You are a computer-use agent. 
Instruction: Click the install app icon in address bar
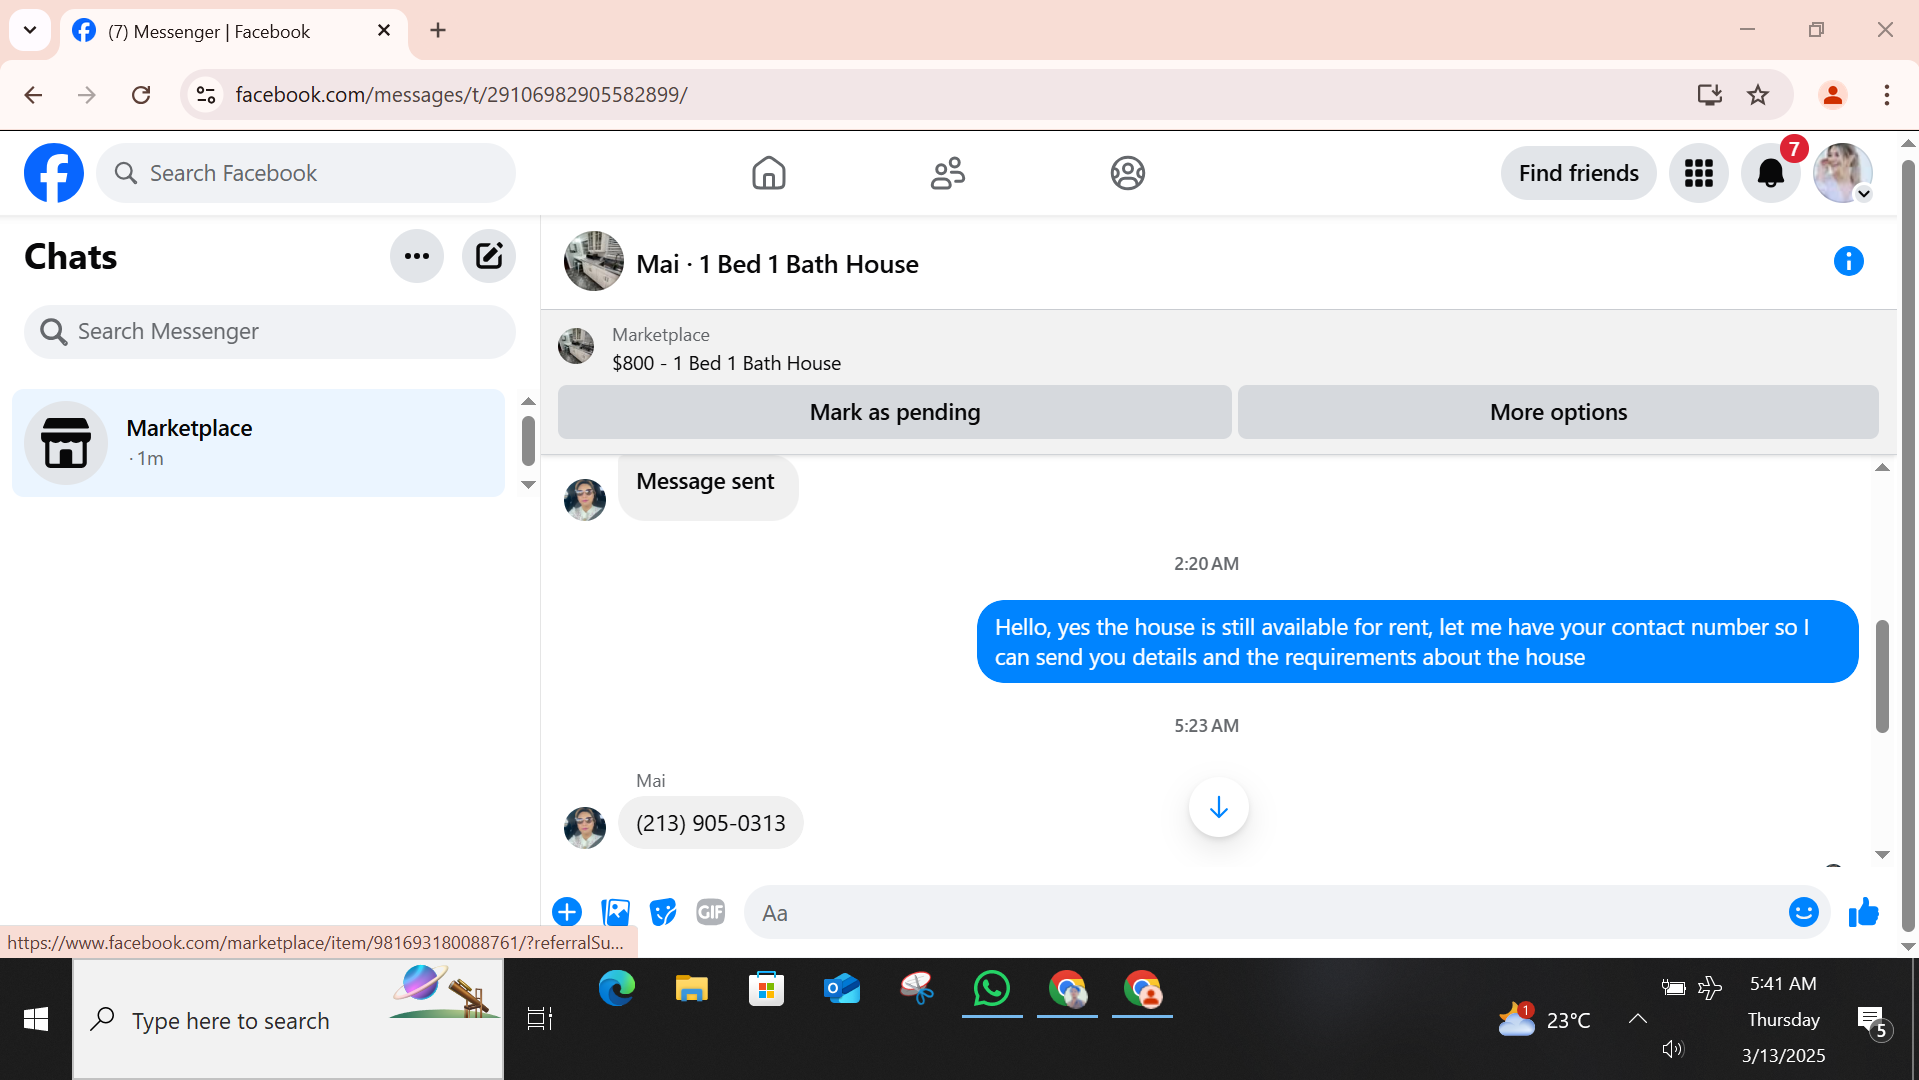pos(1709,95)
